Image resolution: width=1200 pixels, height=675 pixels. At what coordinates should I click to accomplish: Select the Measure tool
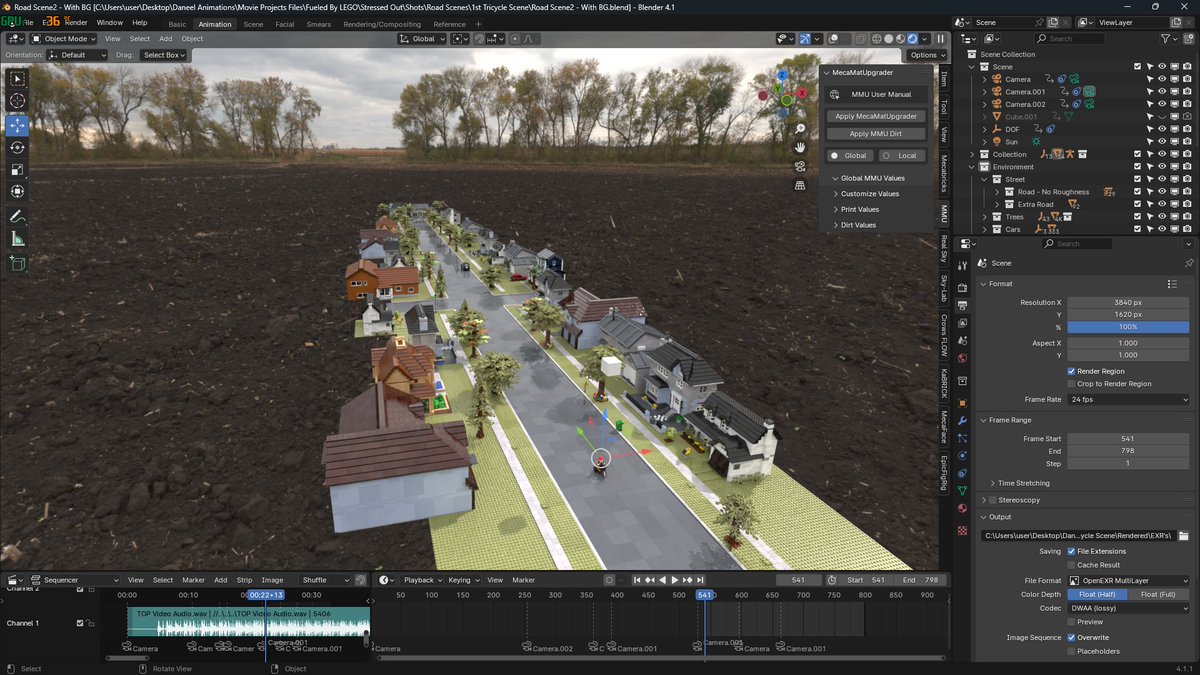point(17,239)
